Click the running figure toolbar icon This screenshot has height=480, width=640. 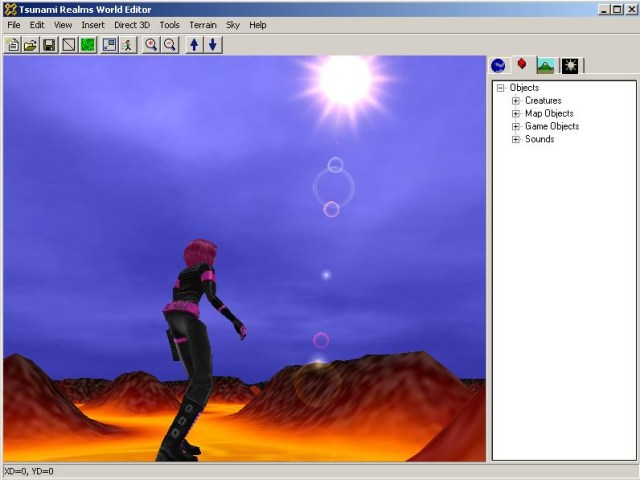pyautogui.click(x=128, y=45)
